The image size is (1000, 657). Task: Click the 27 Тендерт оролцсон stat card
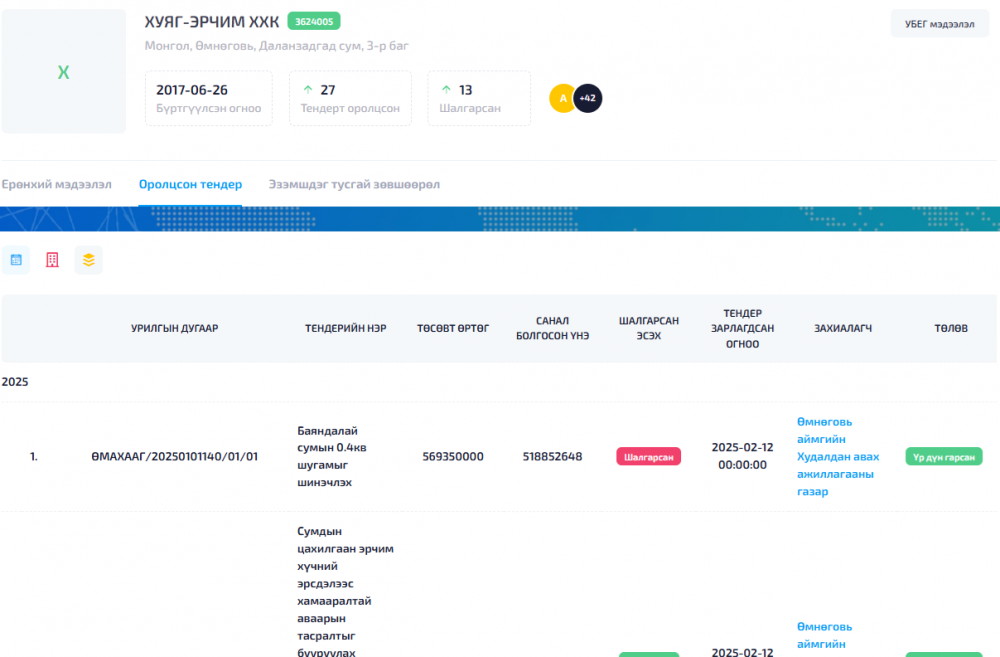350,98
